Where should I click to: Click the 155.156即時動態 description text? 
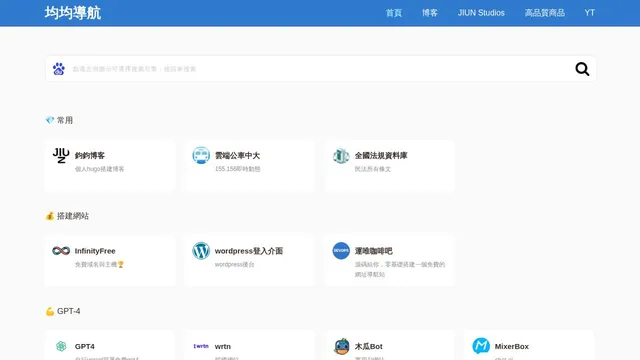(x=238, y=169)
